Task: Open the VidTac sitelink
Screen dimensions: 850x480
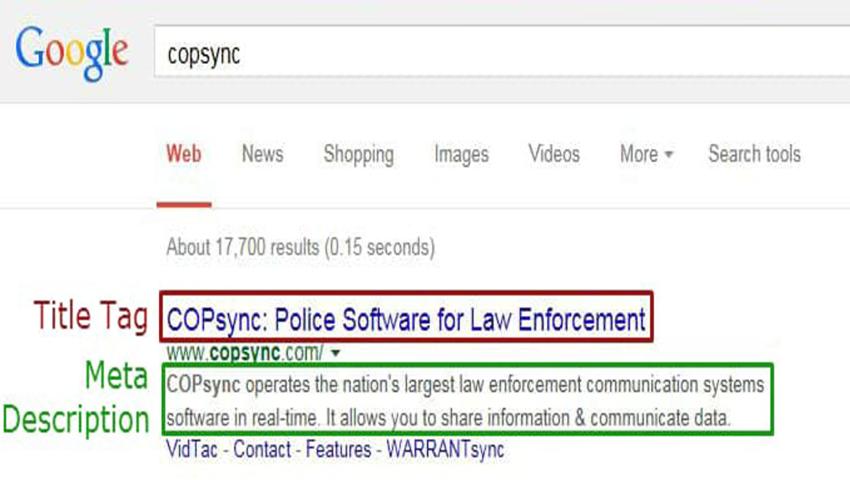Action: point(192,450)
